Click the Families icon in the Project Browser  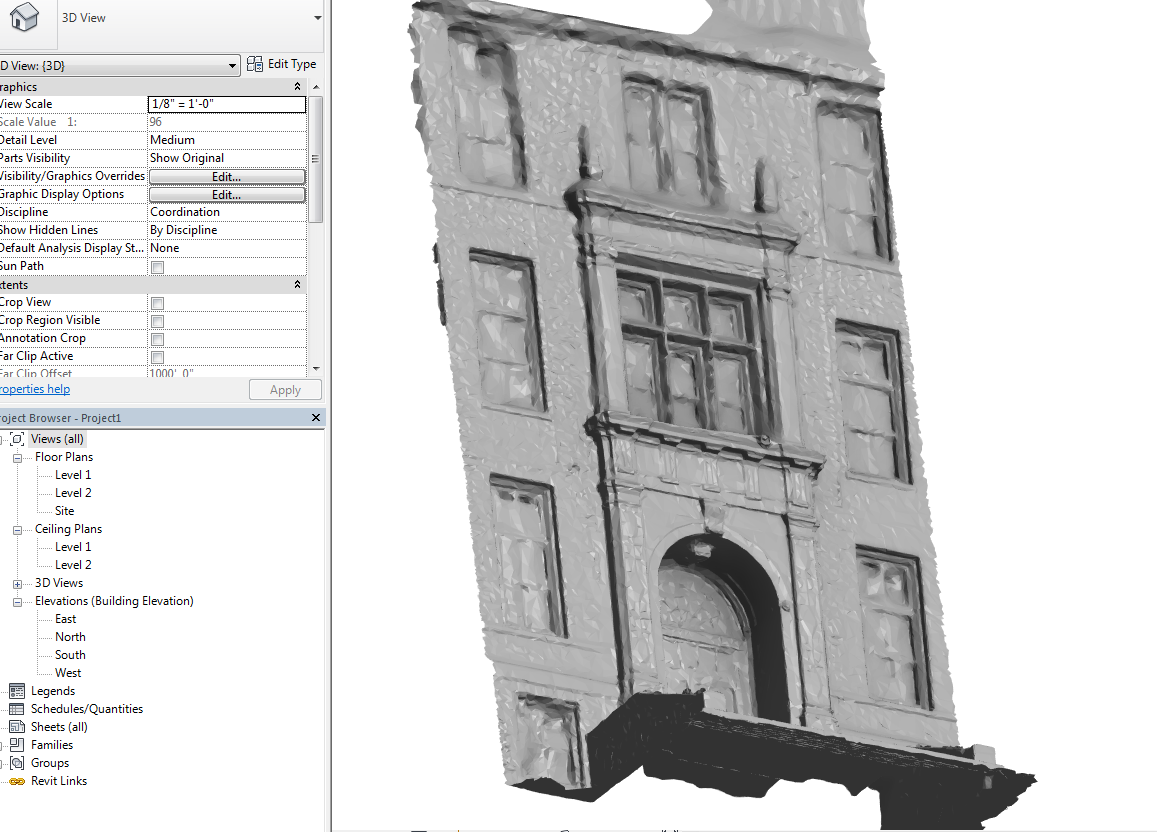[x=17, y=744]
